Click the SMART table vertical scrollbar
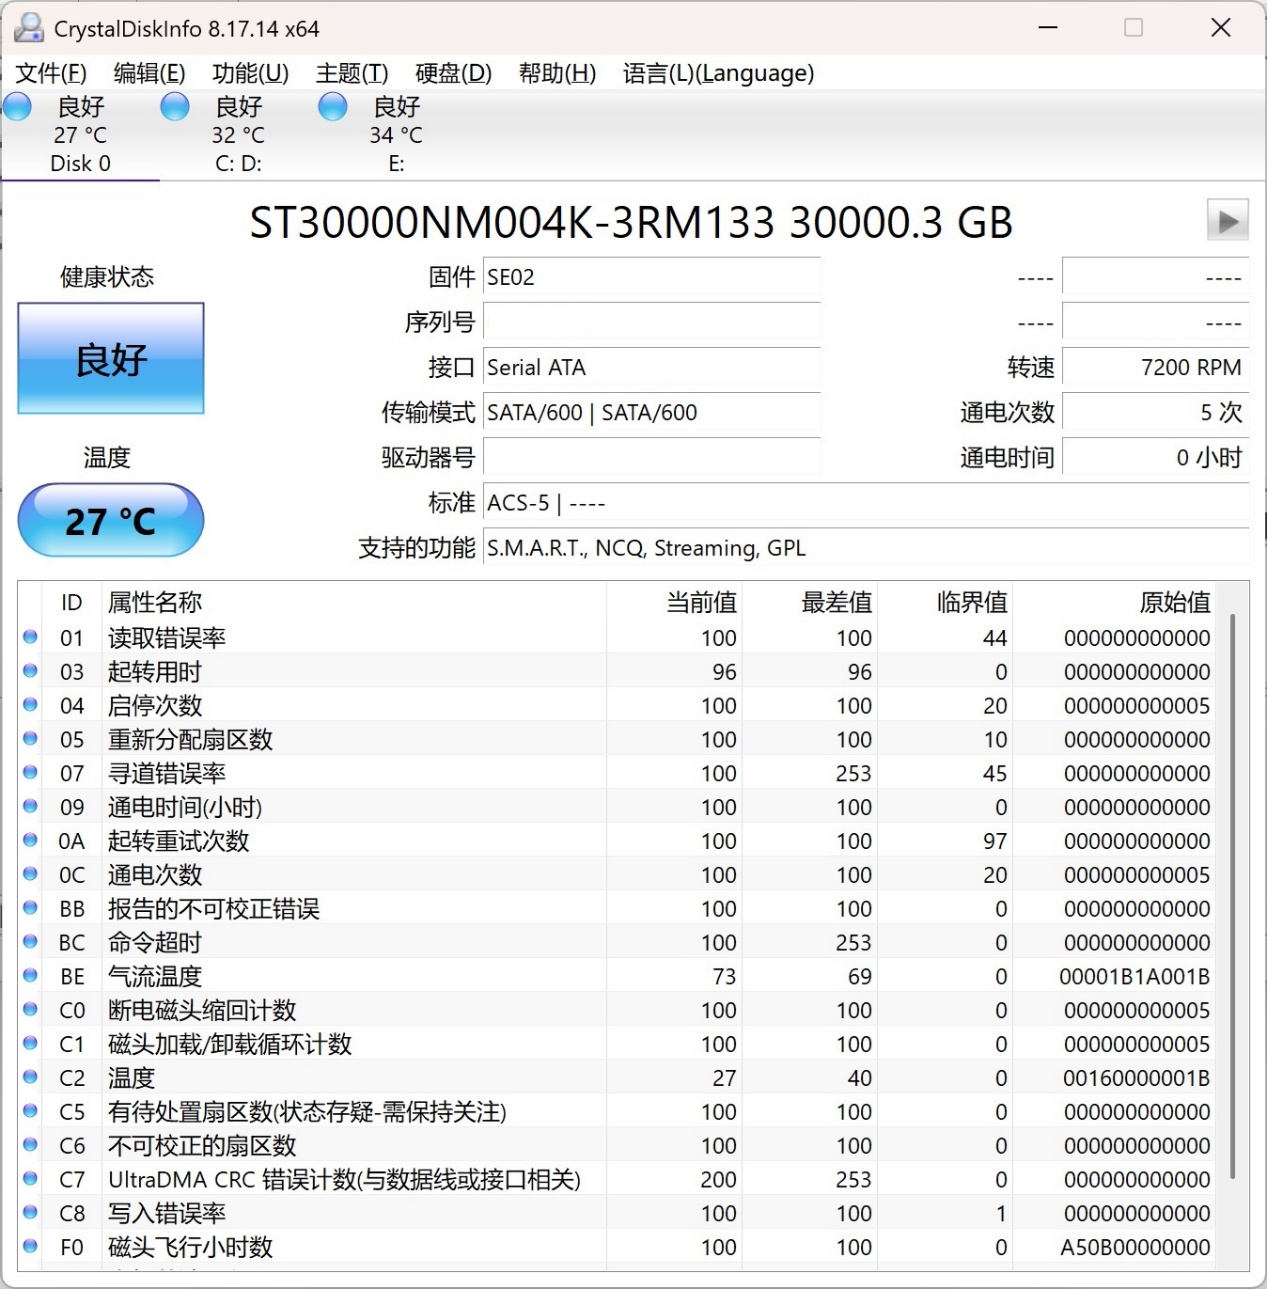The image size is (1267, 1289). tap(1233, 895)
